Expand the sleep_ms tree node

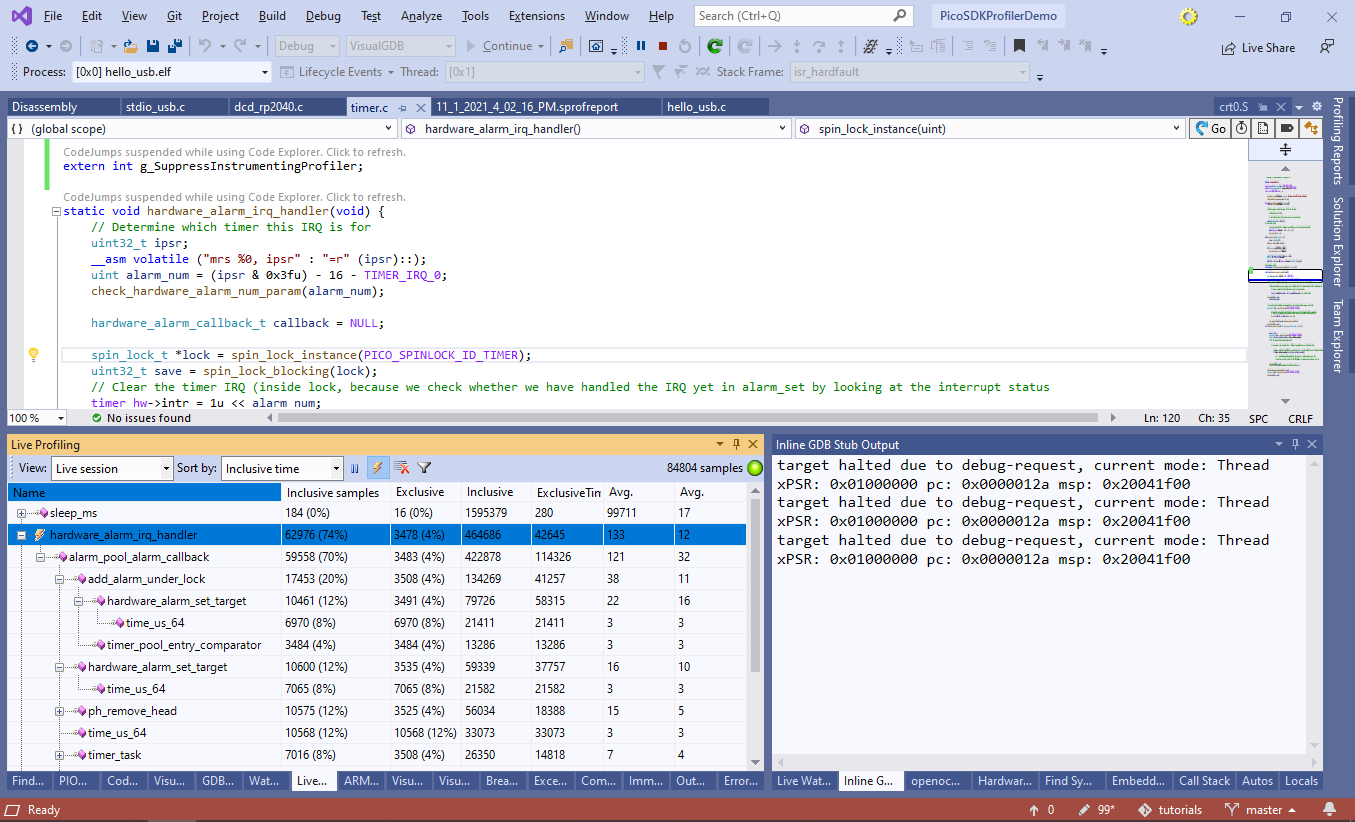pyautogui.click(x=22, y=513)
